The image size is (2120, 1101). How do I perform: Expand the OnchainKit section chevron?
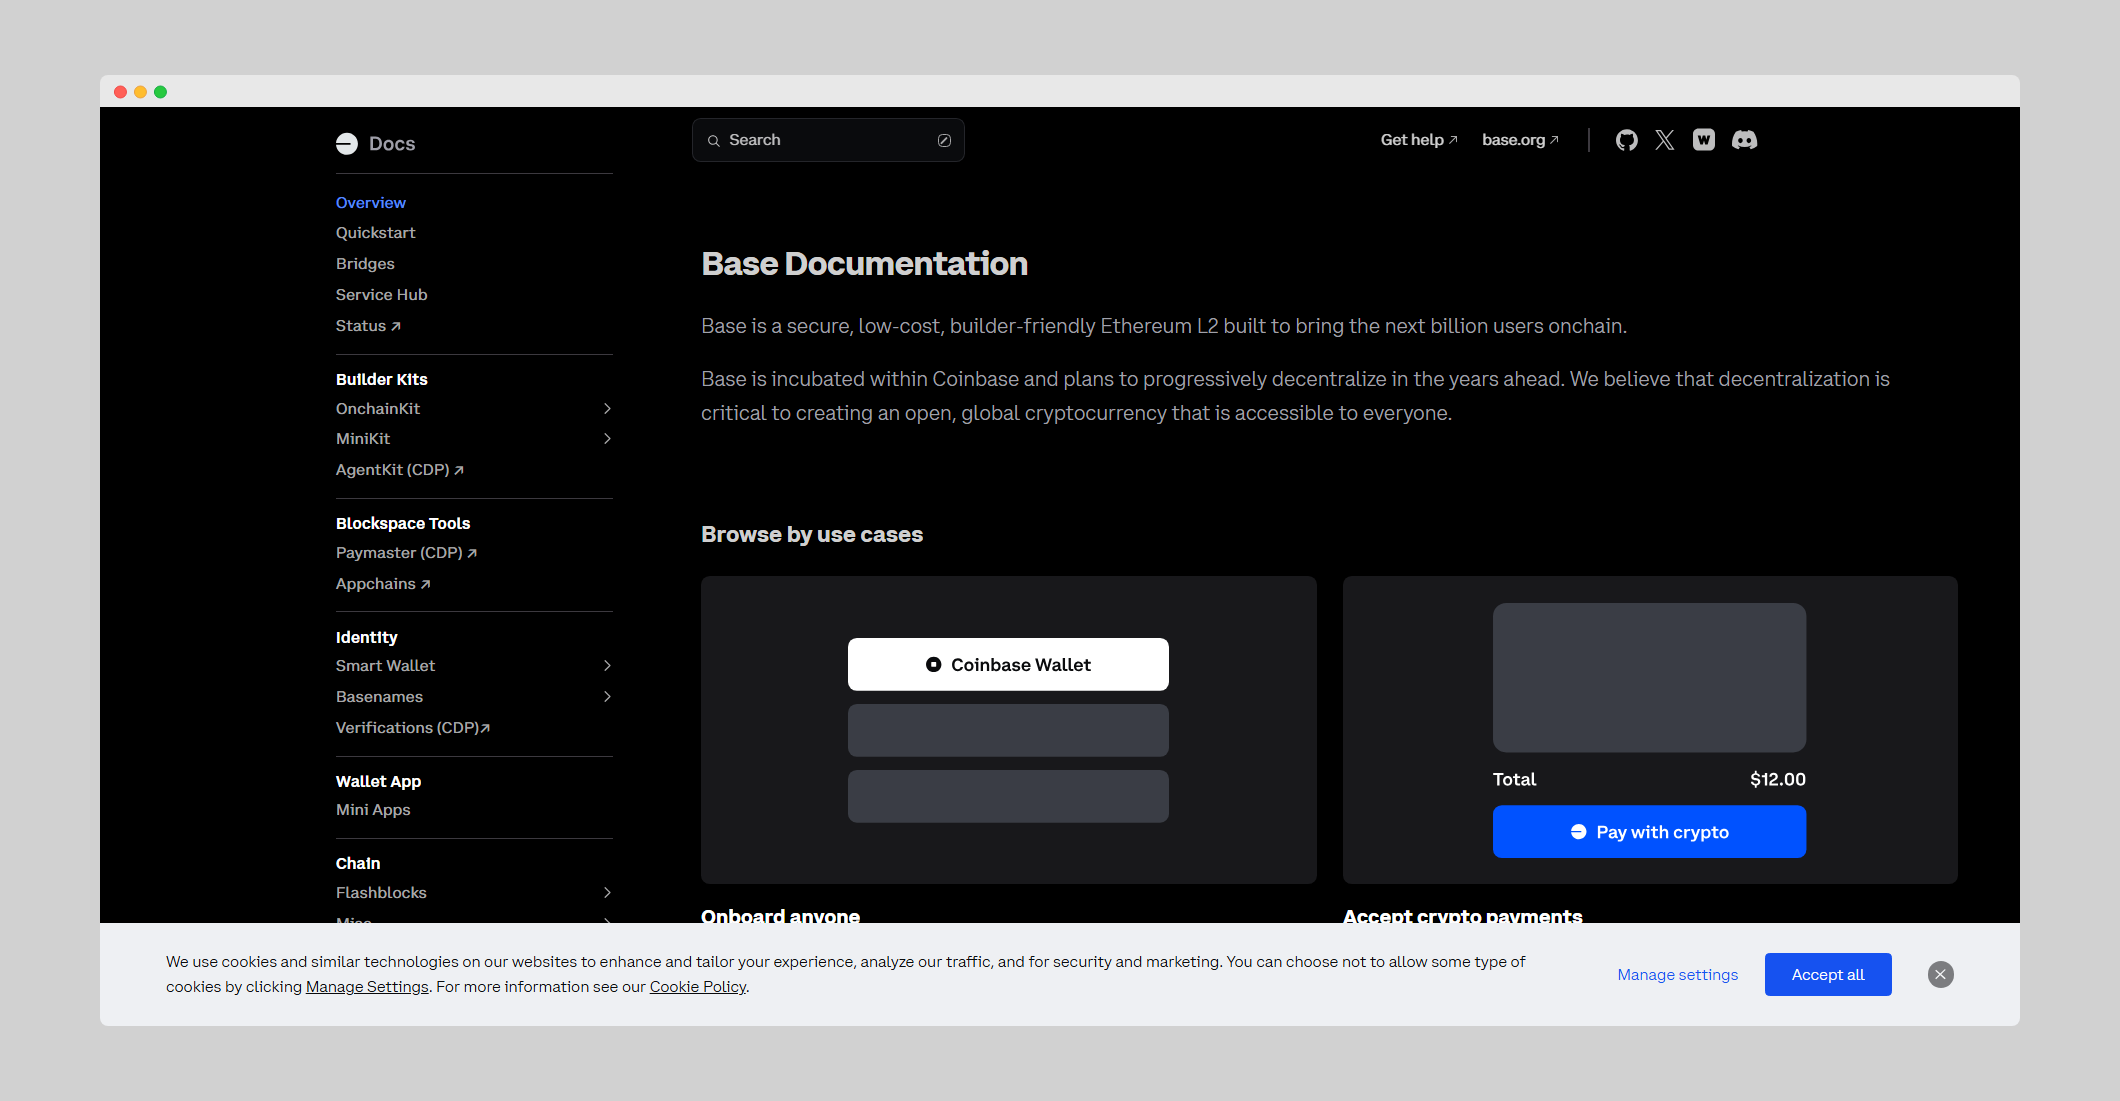tap(607, 409)
